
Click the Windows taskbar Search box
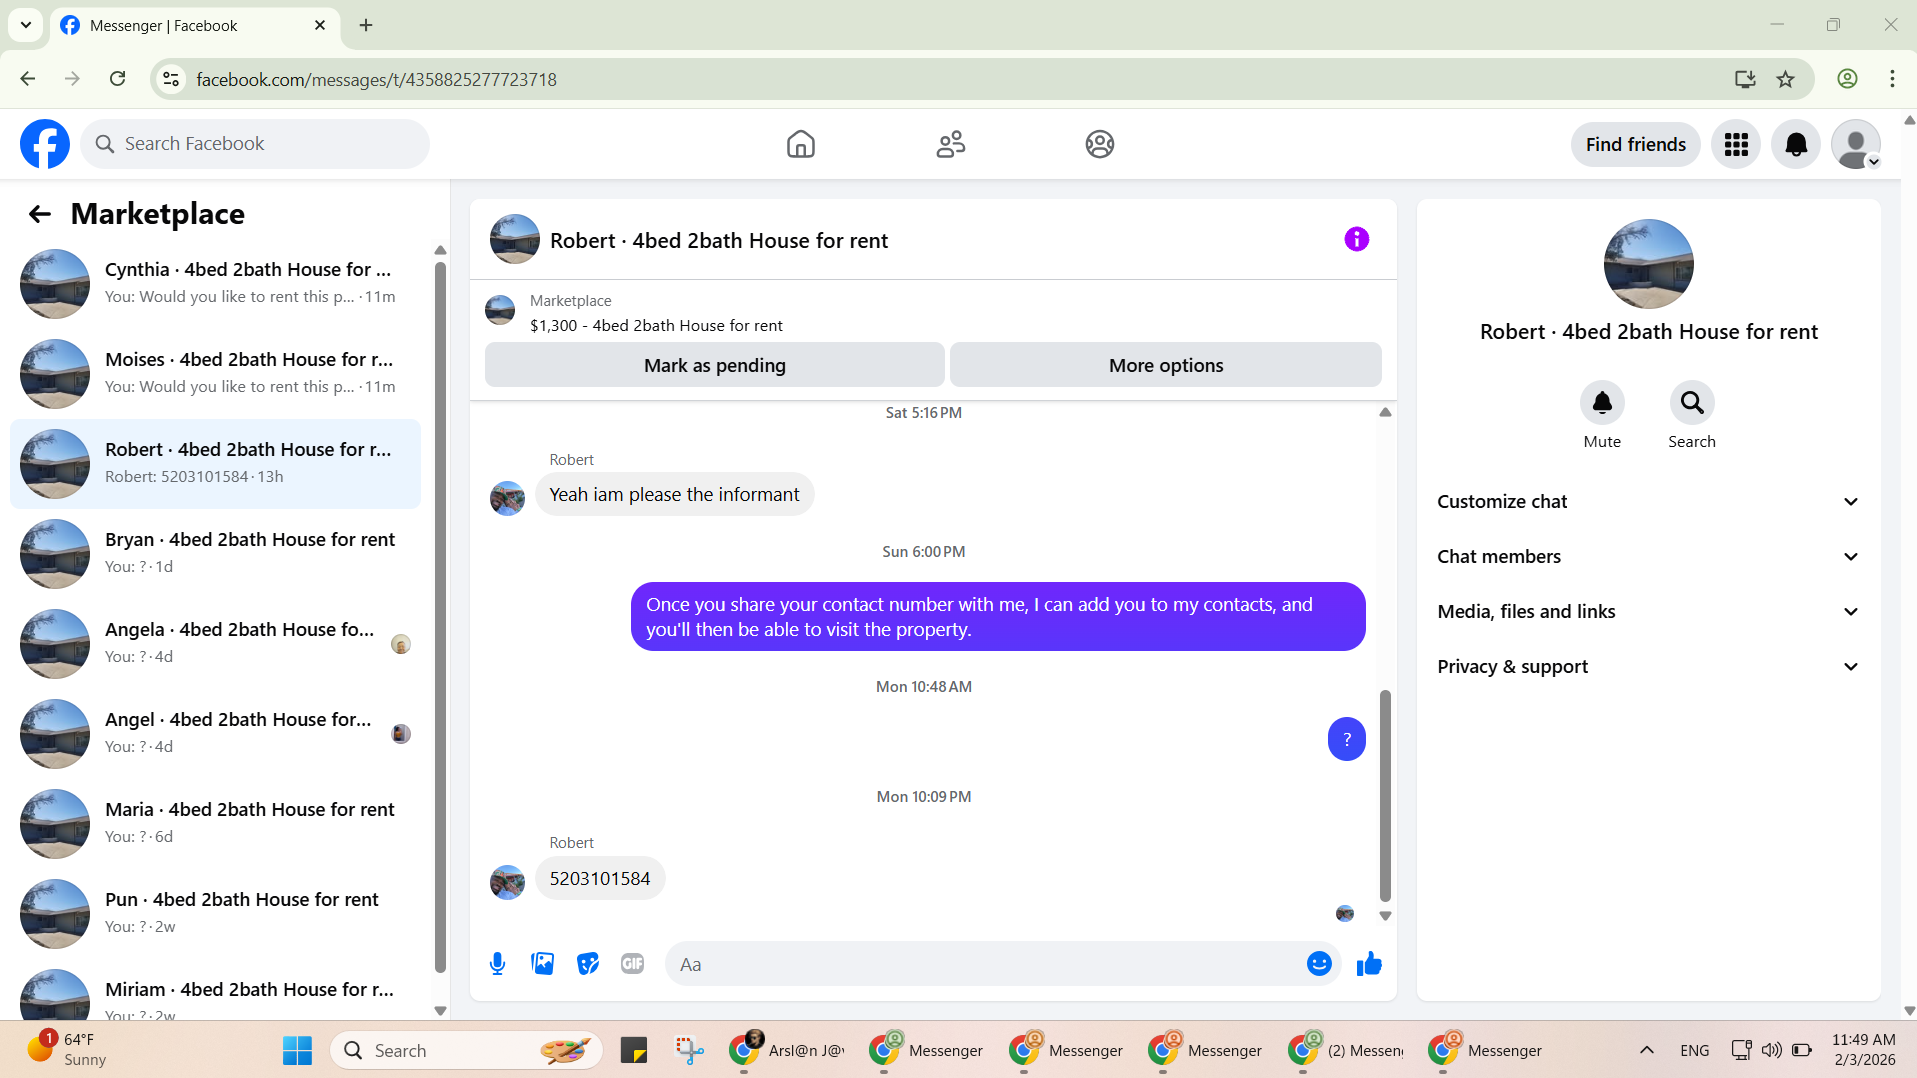point(466,1050)
